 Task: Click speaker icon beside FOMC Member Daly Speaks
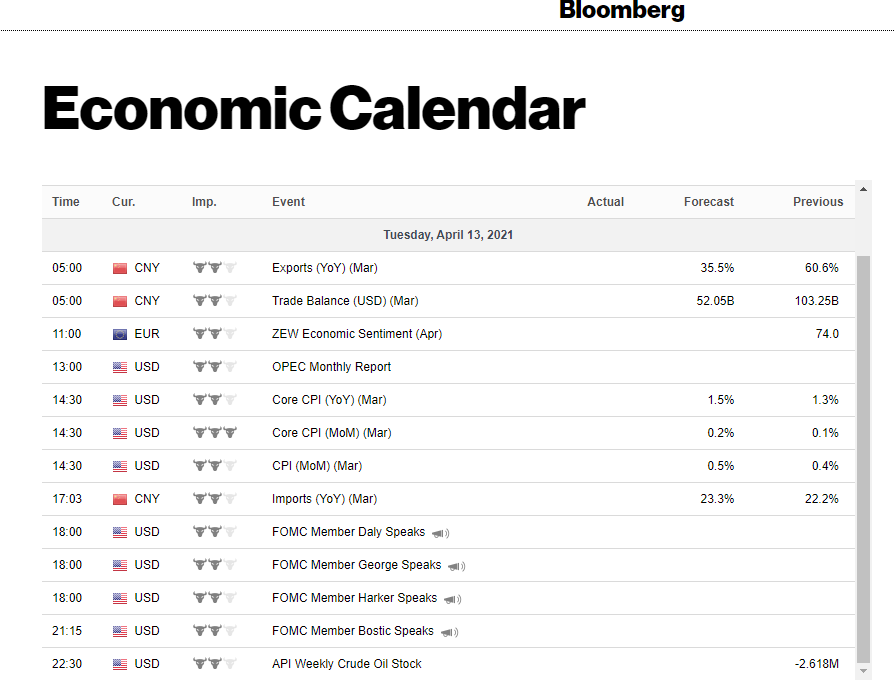[x=440, y=533]
